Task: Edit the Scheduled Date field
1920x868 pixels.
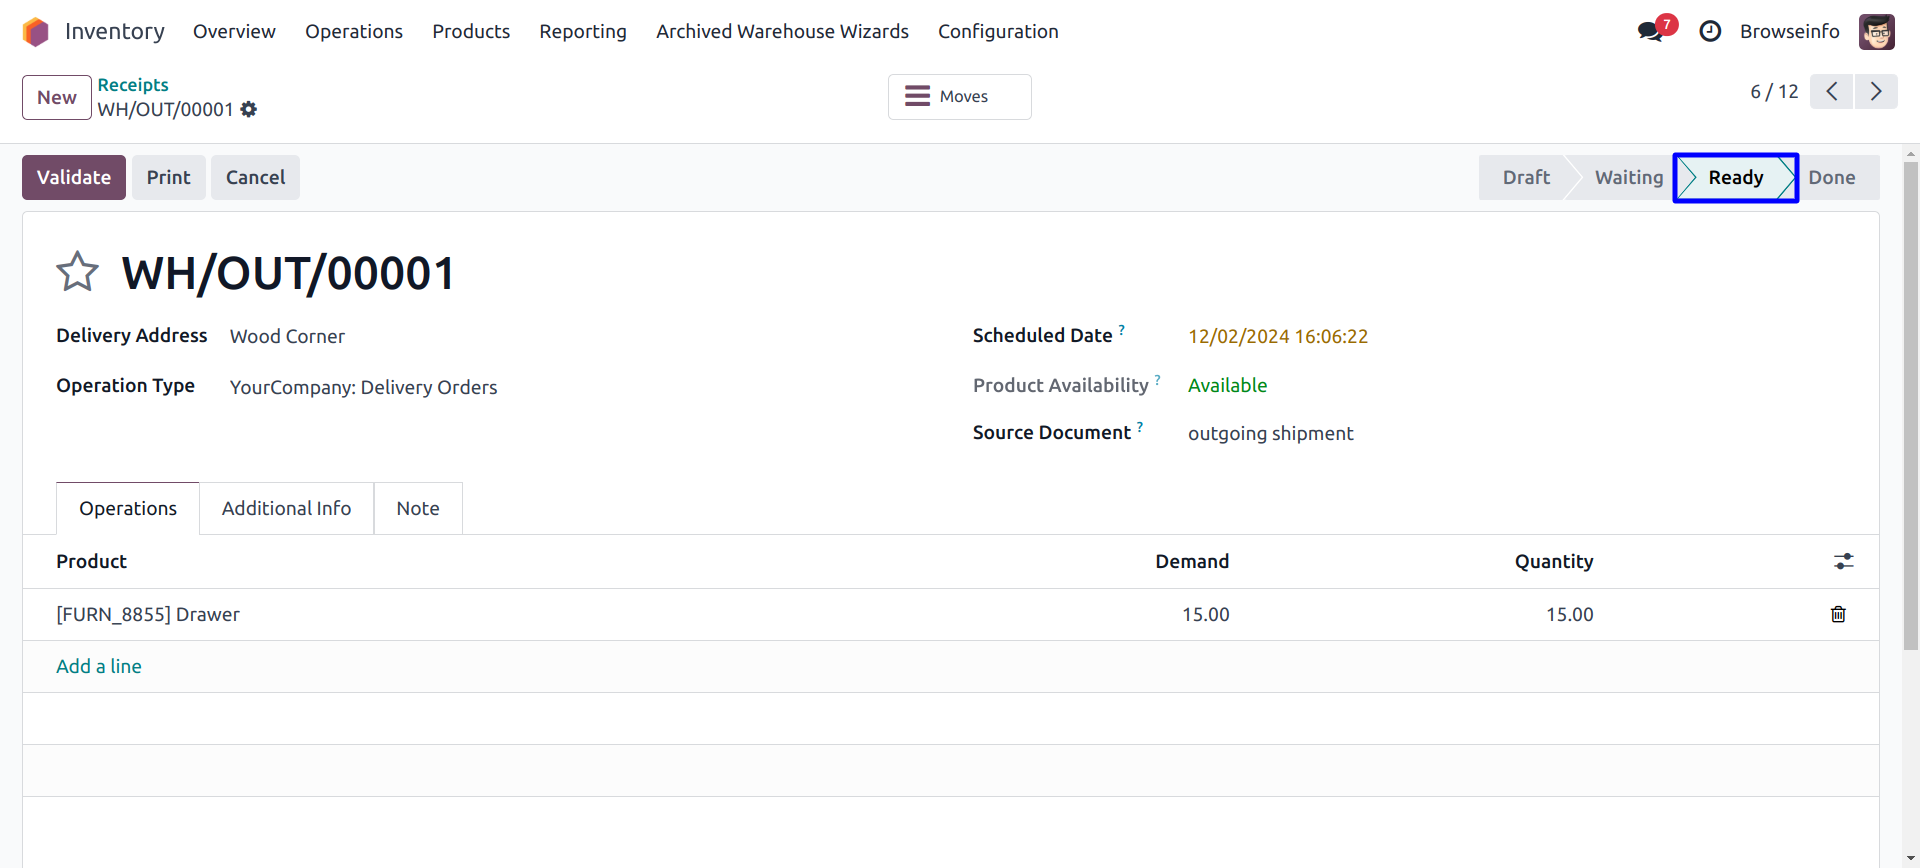Action: pos(1277,337)
